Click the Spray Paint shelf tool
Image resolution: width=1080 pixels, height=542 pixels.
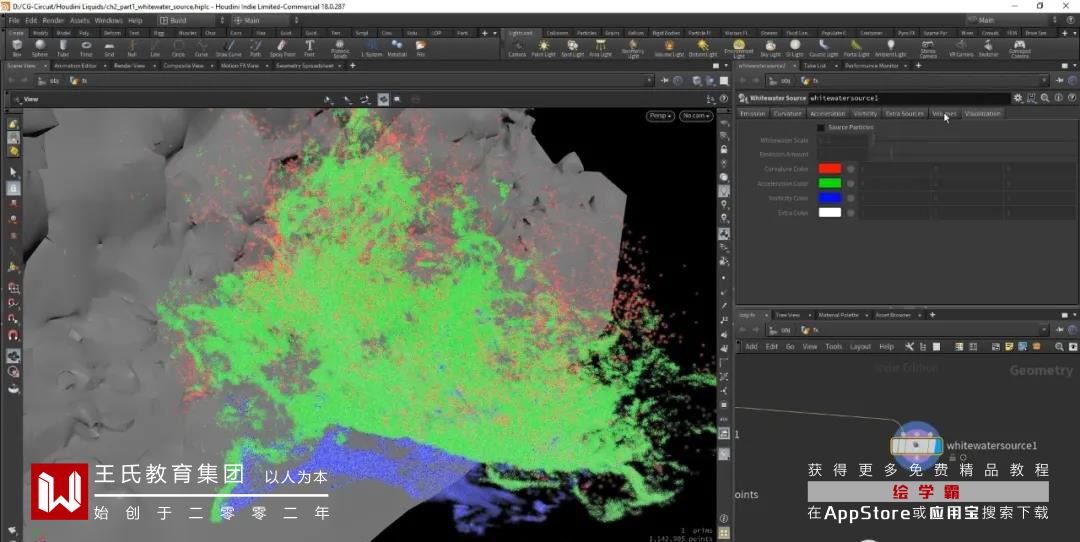pos(282,47)
